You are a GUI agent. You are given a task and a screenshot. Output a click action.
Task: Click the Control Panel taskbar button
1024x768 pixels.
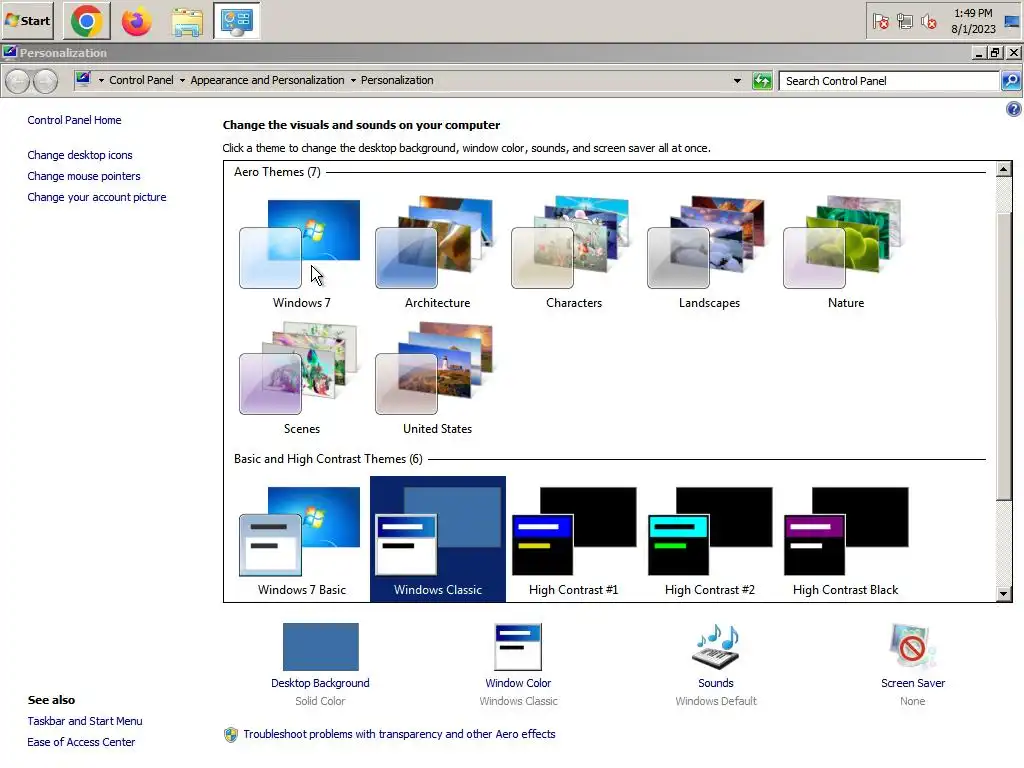tap(236, 21)
